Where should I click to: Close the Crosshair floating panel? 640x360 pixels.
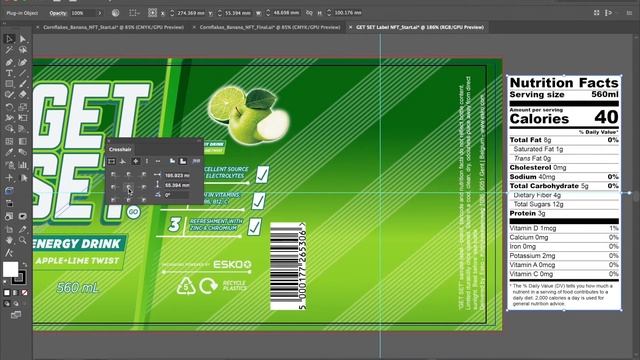109,141
